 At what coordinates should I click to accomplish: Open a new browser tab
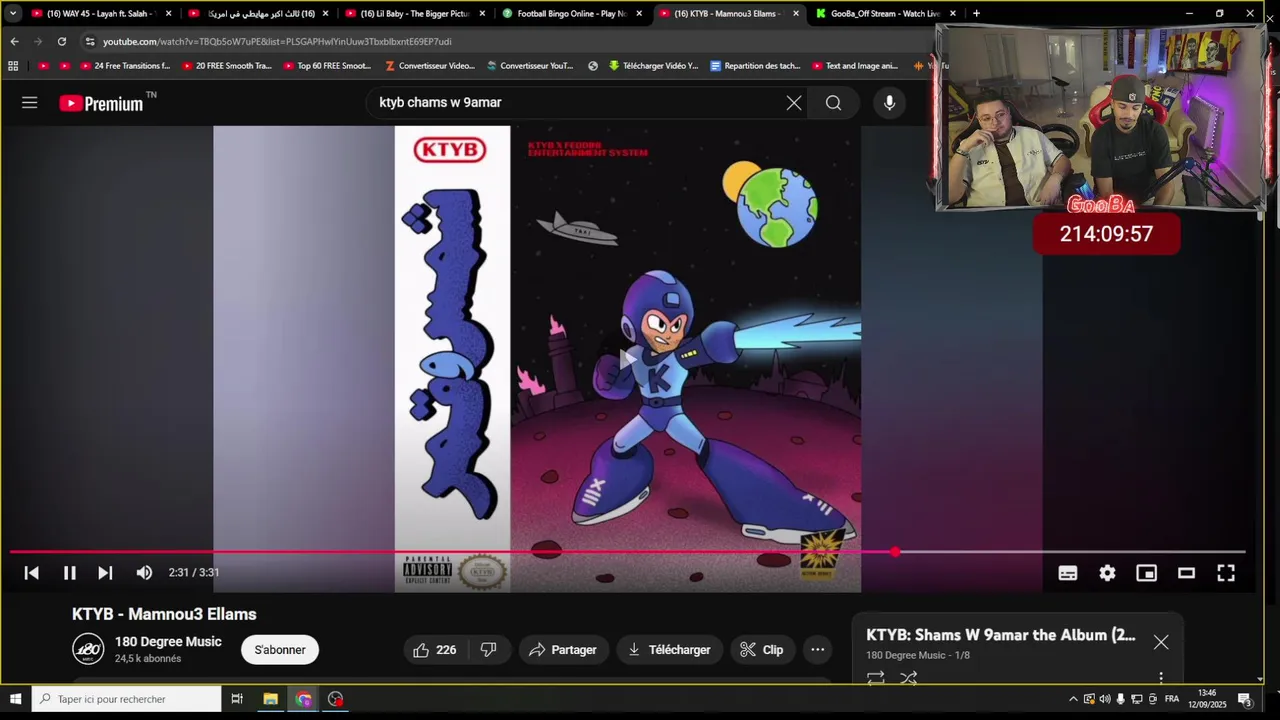click(x=976, y=14)
